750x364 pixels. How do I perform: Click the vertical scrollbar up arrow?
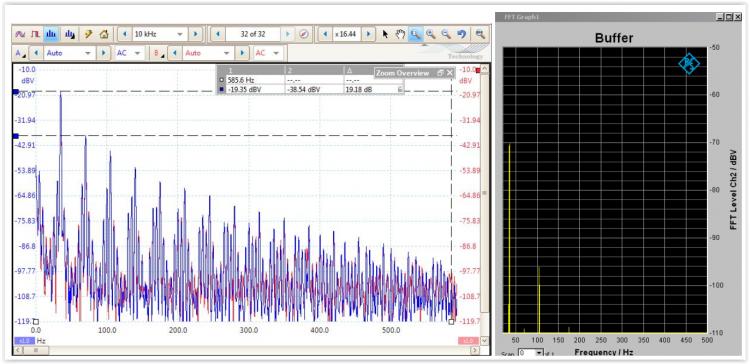tap(485, 69)
